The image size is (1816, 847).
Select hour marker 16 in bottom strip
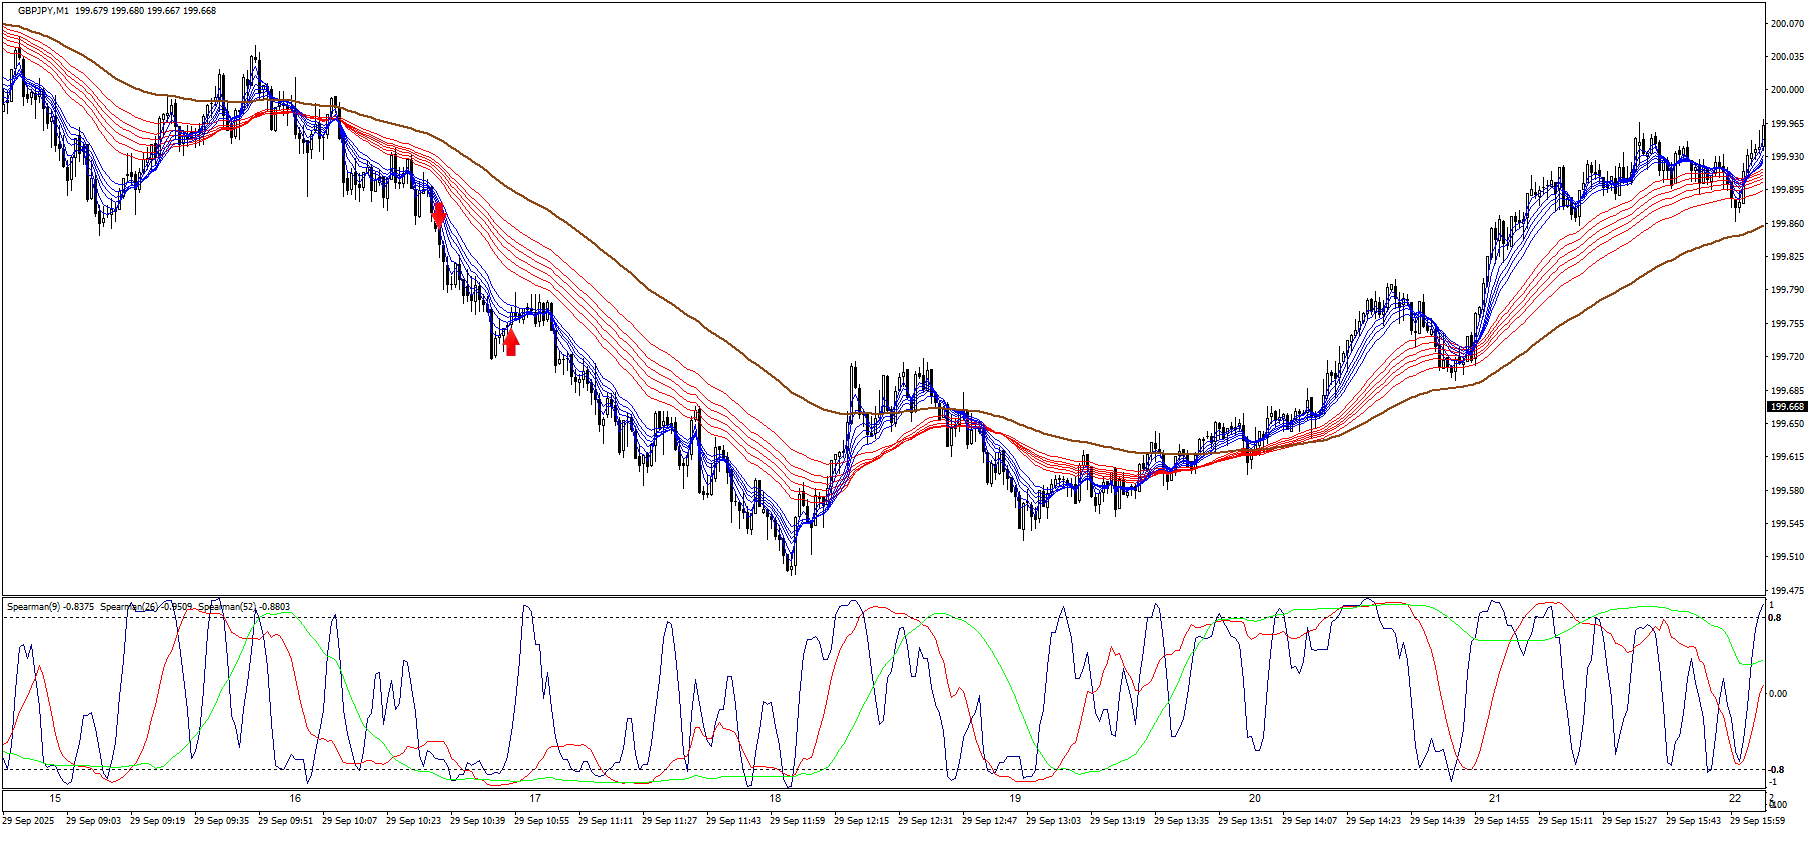pos(295,798)
